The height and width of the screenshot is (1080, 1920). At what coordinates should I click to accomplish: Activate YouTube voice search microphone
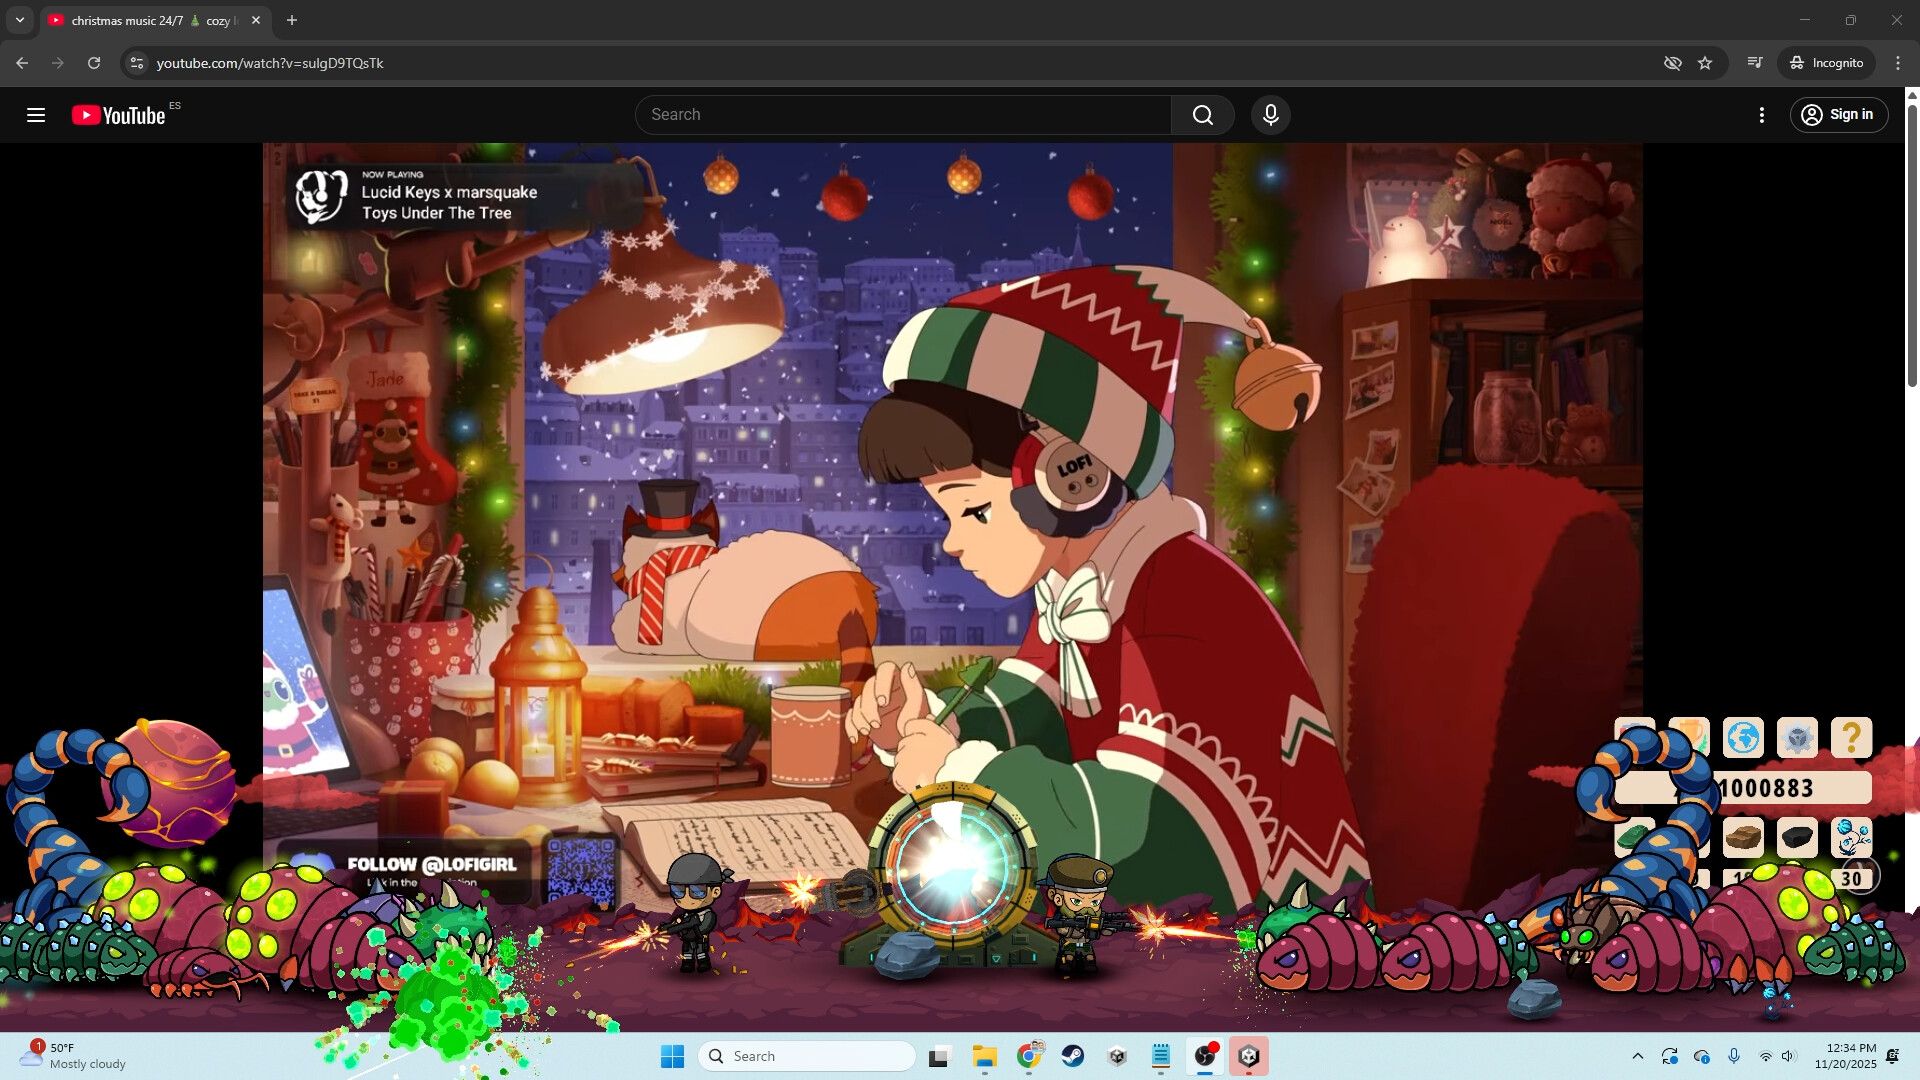tap(1270, 114)
